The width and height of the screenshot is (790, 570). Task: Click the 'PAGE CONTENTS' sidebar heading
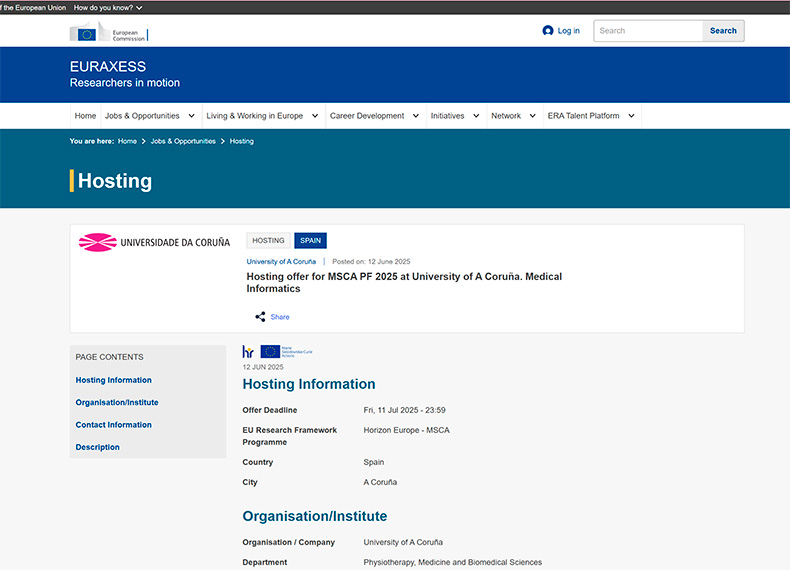coord(109,357)
